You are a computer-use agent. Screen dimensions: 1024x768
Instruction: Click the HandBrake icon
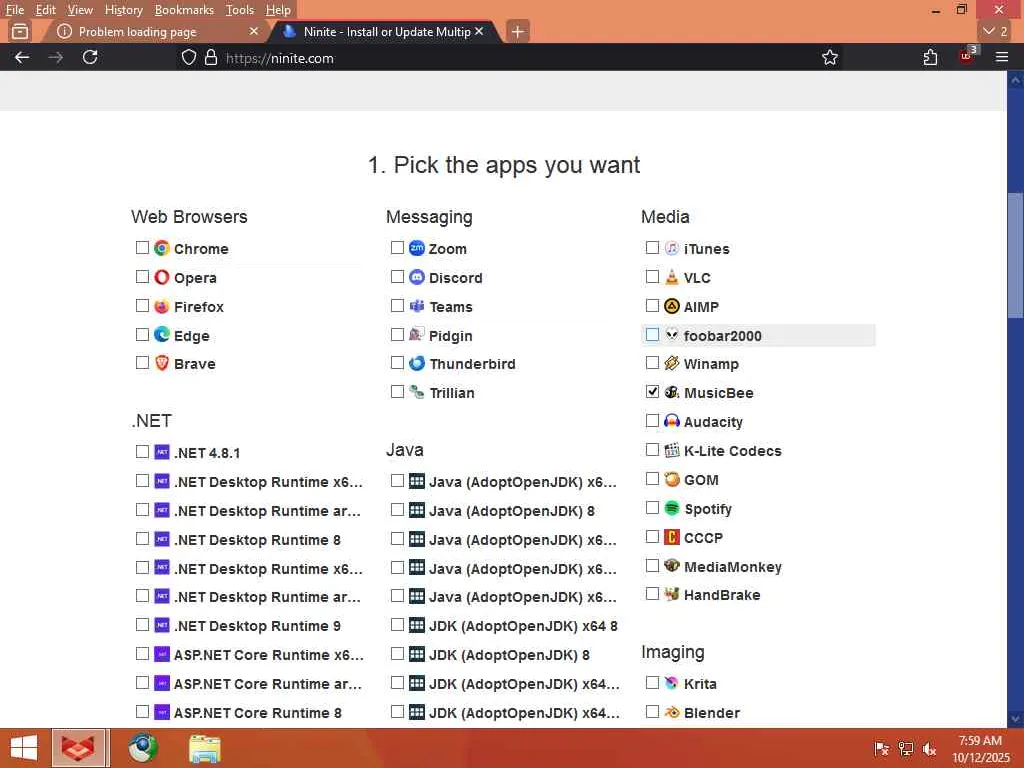tap(671, 594)
